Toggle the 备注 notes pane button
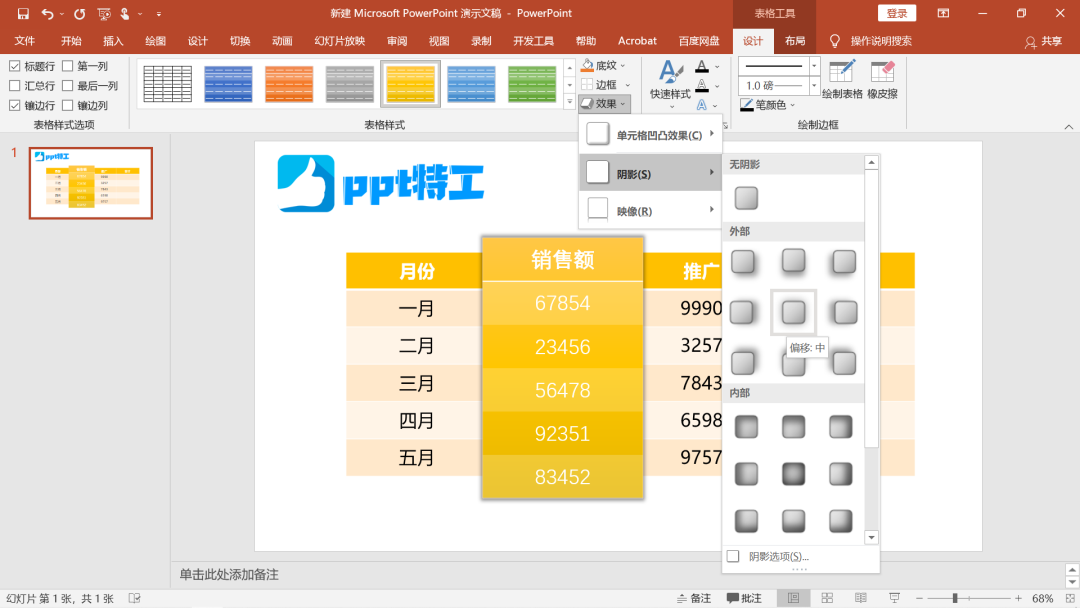Viewport: 1080px width, 608px height. click(x=694, y=598)
